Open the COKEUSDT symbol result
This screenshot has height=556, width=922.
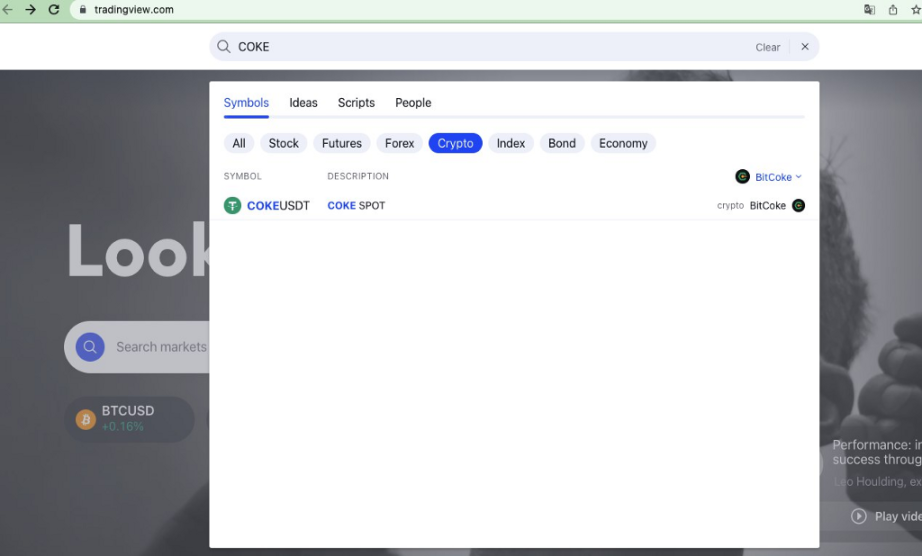[513, 205]
